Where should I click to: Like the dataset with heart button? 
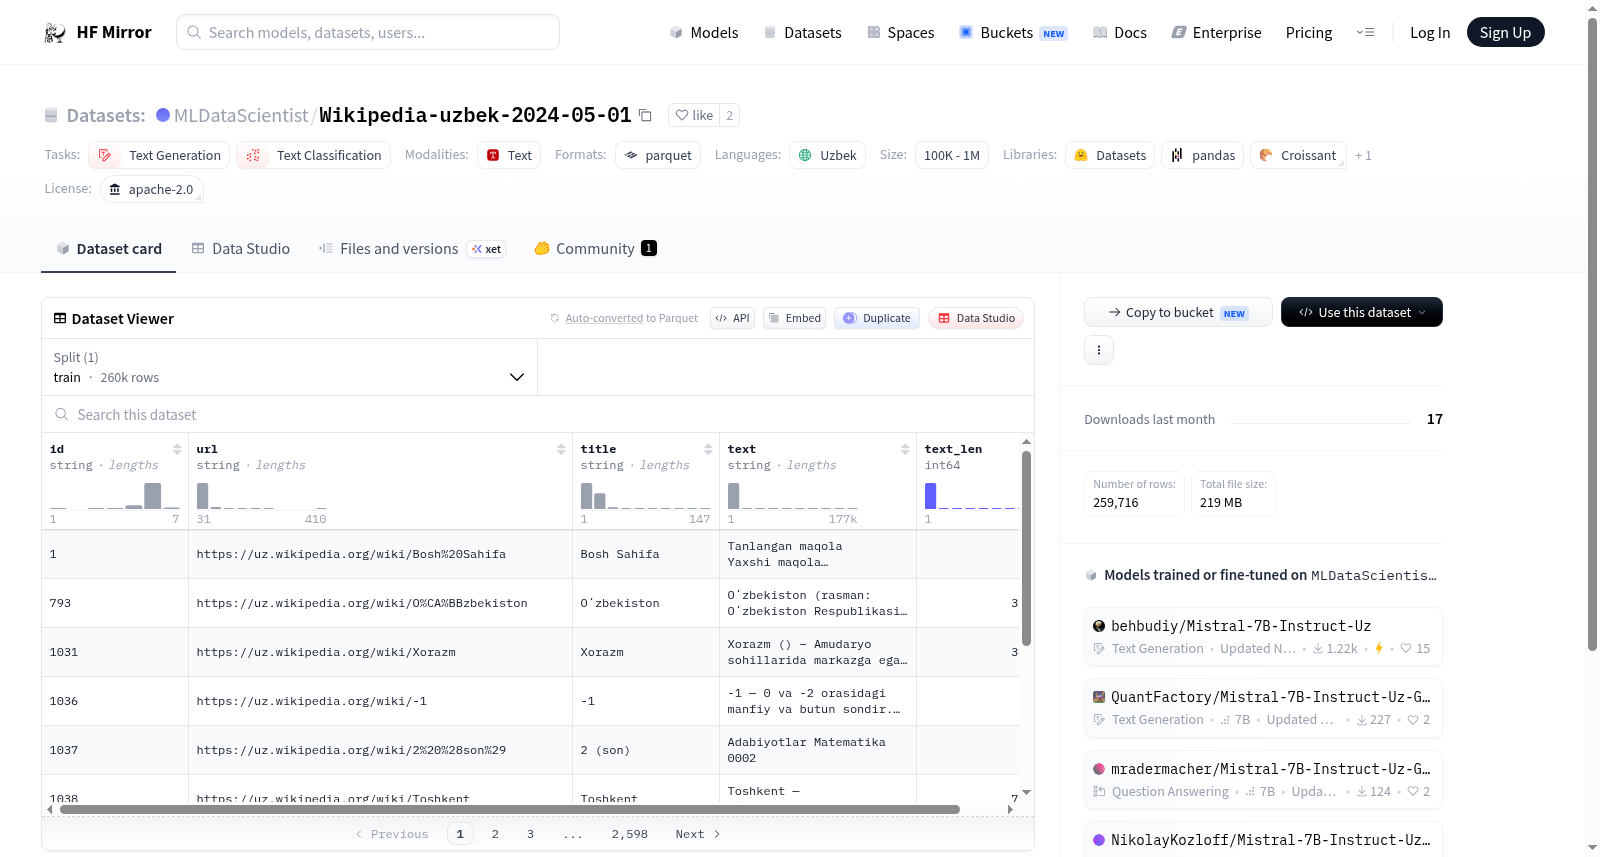click(x=694, y=115)
